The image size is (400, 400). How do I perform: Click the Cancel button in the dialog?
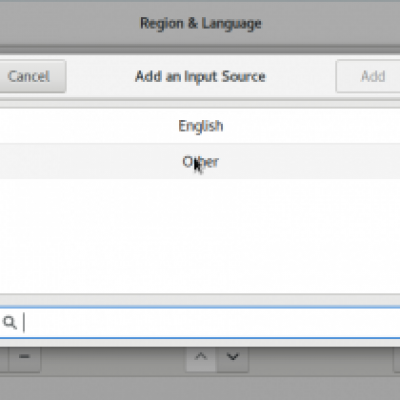[x=32, y=76]
